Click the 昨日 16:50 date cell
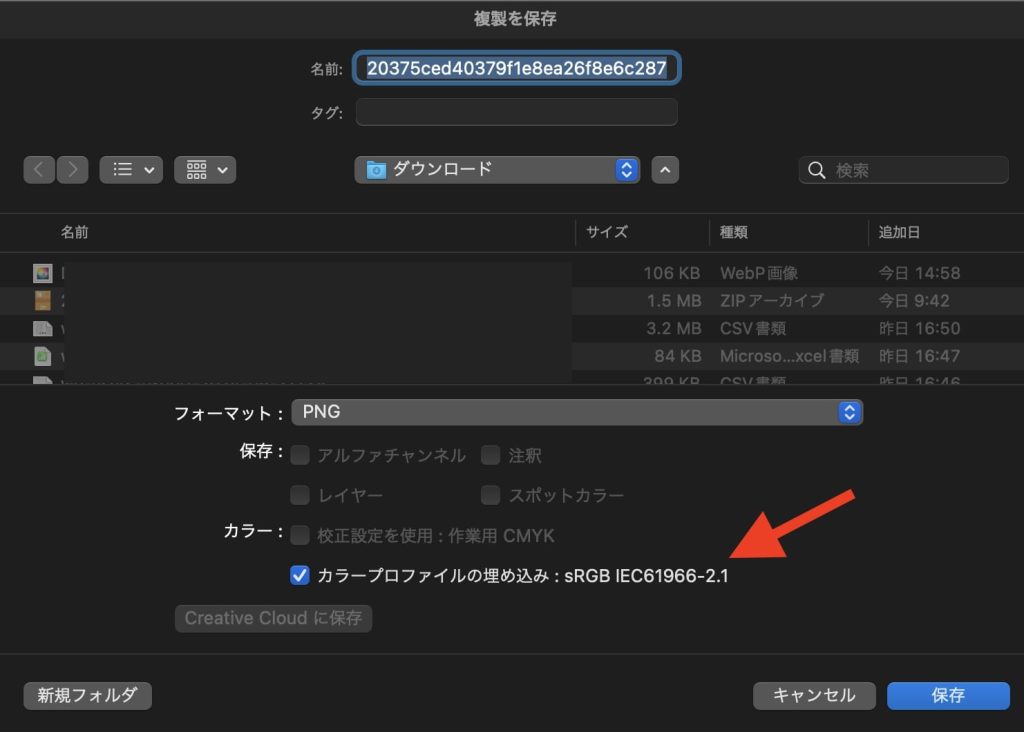Screen dimensions: 1024x732 [x=920, y=328]
